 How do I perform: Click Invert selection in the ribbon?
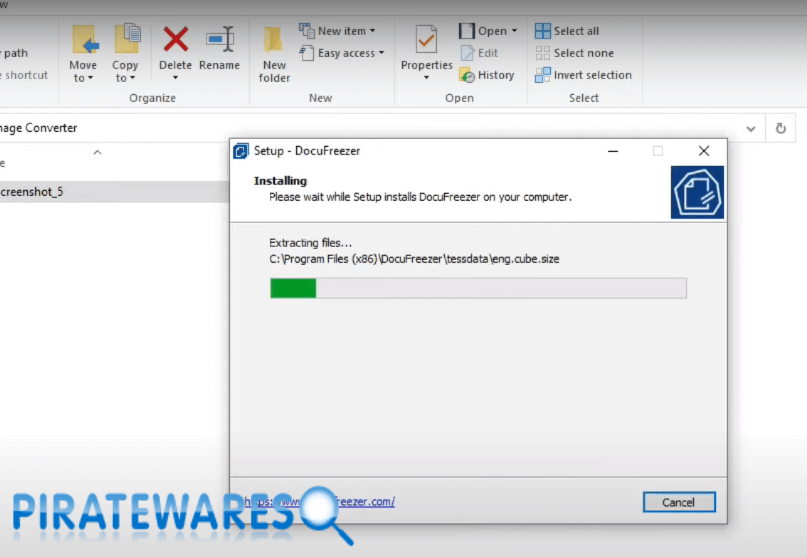[x=583, y=75]
